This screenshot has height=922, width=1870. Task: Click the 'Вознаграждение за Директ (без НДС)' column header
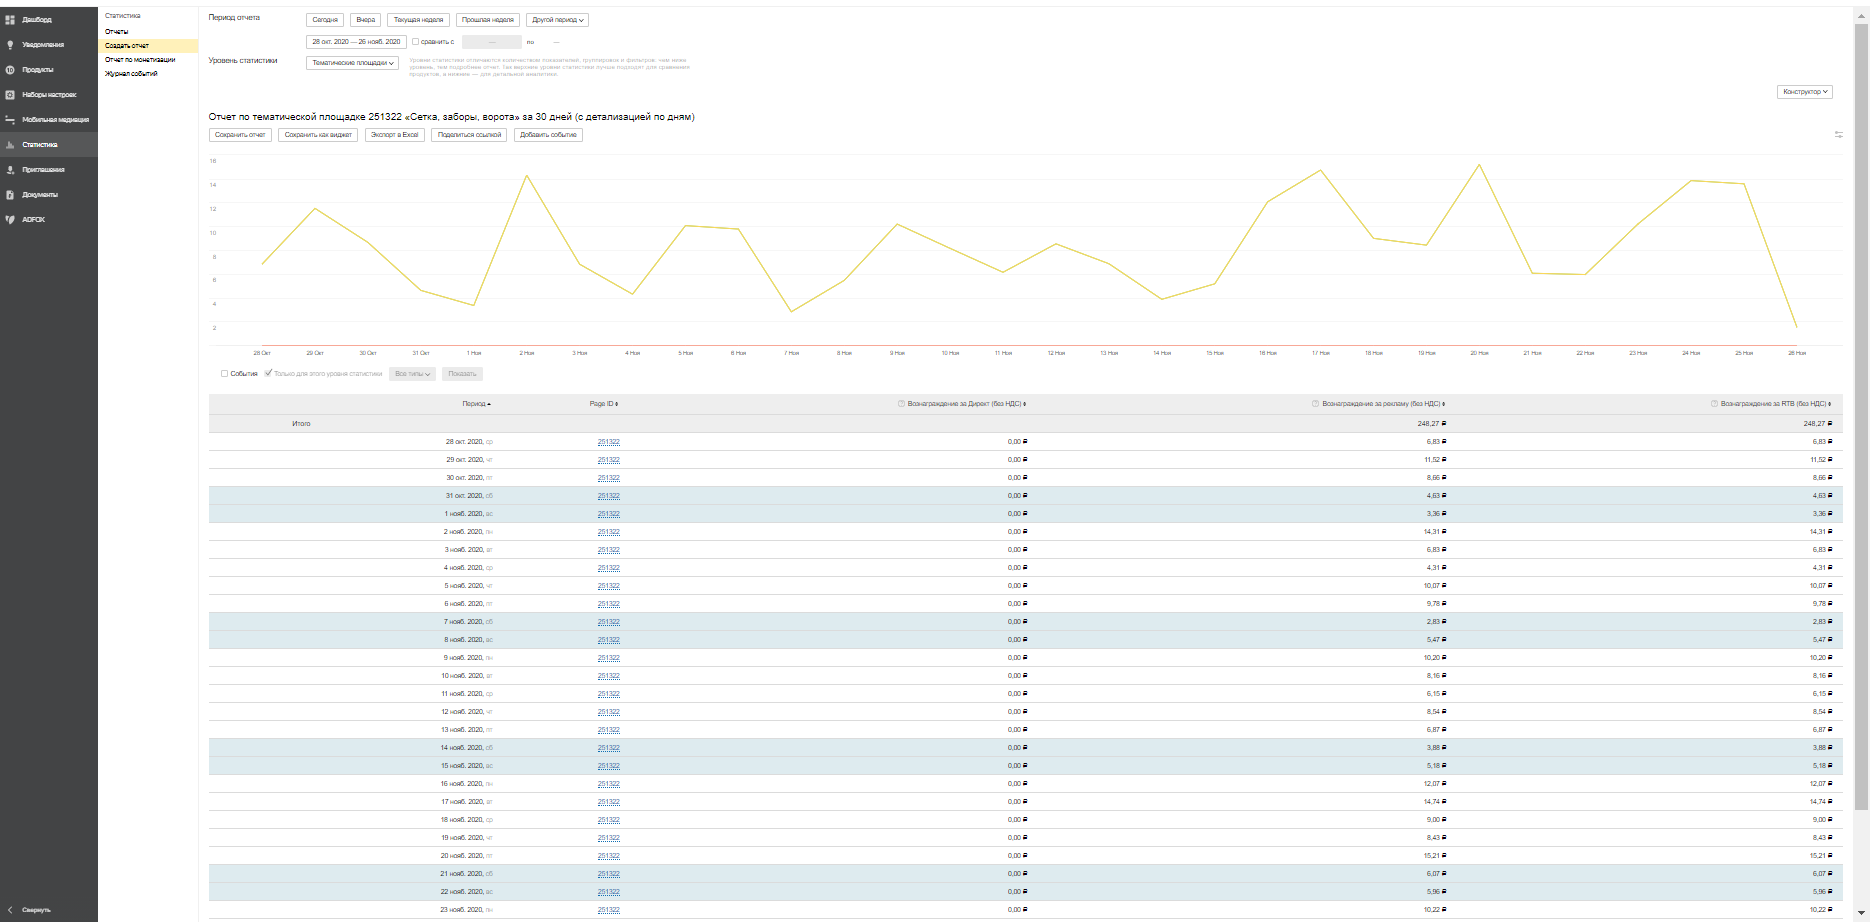point(966,404)
